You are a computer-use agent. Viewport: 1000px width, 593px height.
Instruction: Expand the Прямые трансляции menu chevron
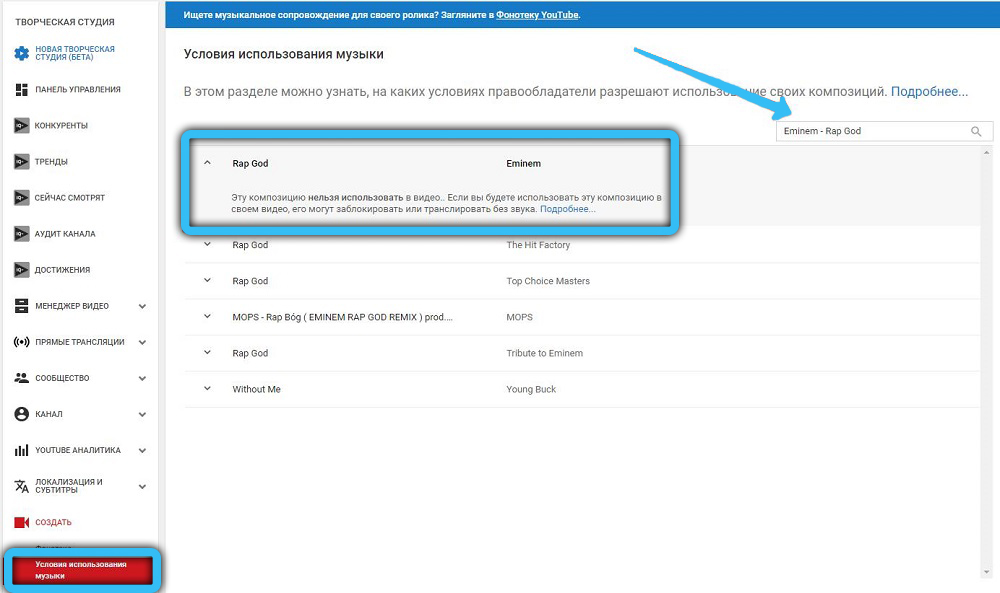point(142,342)
